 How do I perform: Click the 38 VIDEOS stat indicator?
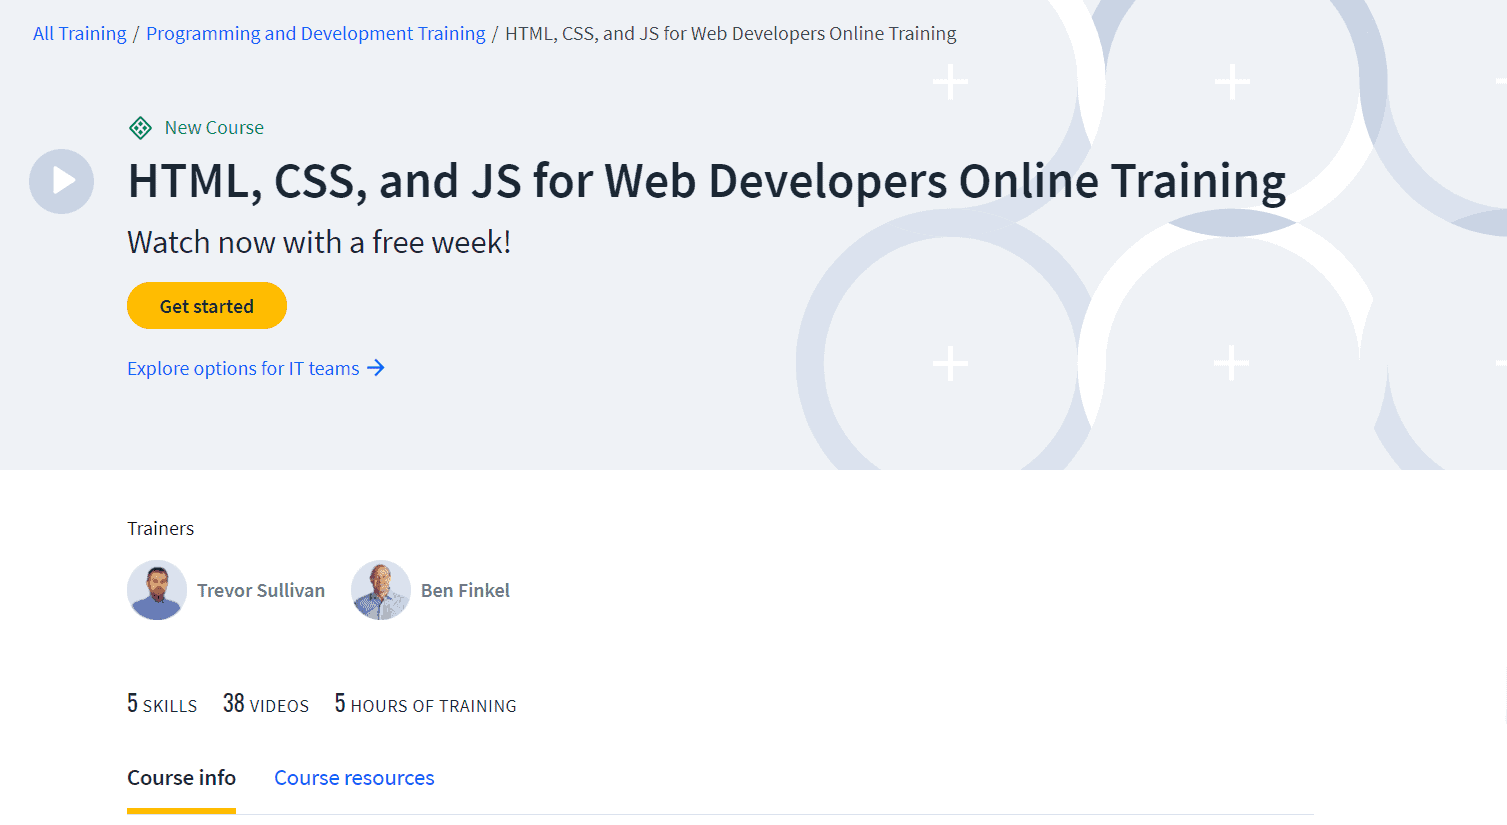pos(266,703)
